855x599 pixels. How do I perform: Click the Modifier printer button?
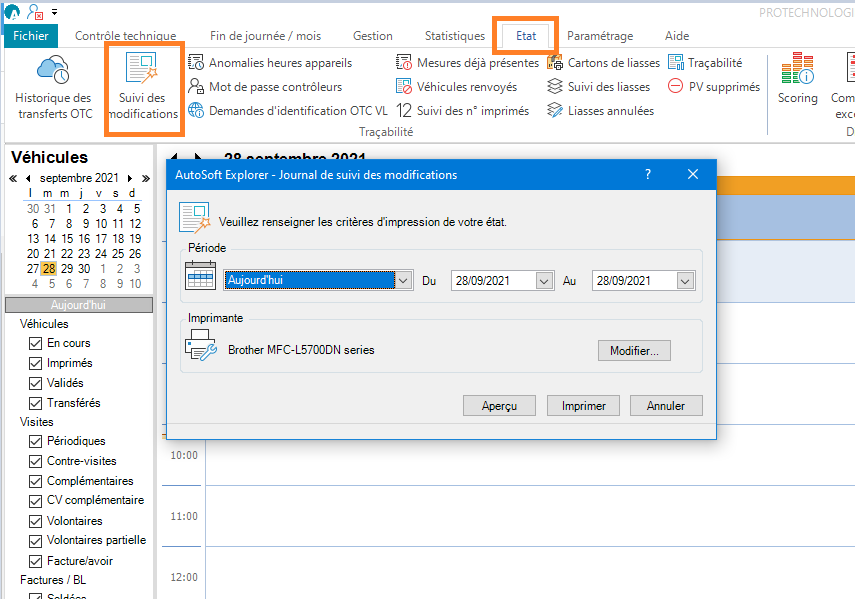click(x=637, y=350)
